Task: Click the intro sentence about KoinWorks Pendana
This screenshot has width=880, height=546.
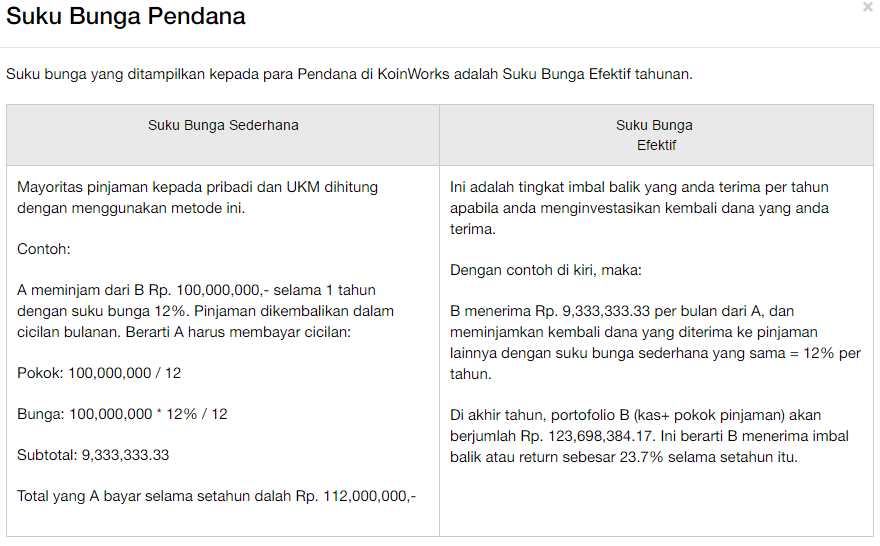Action: (349, 74)
